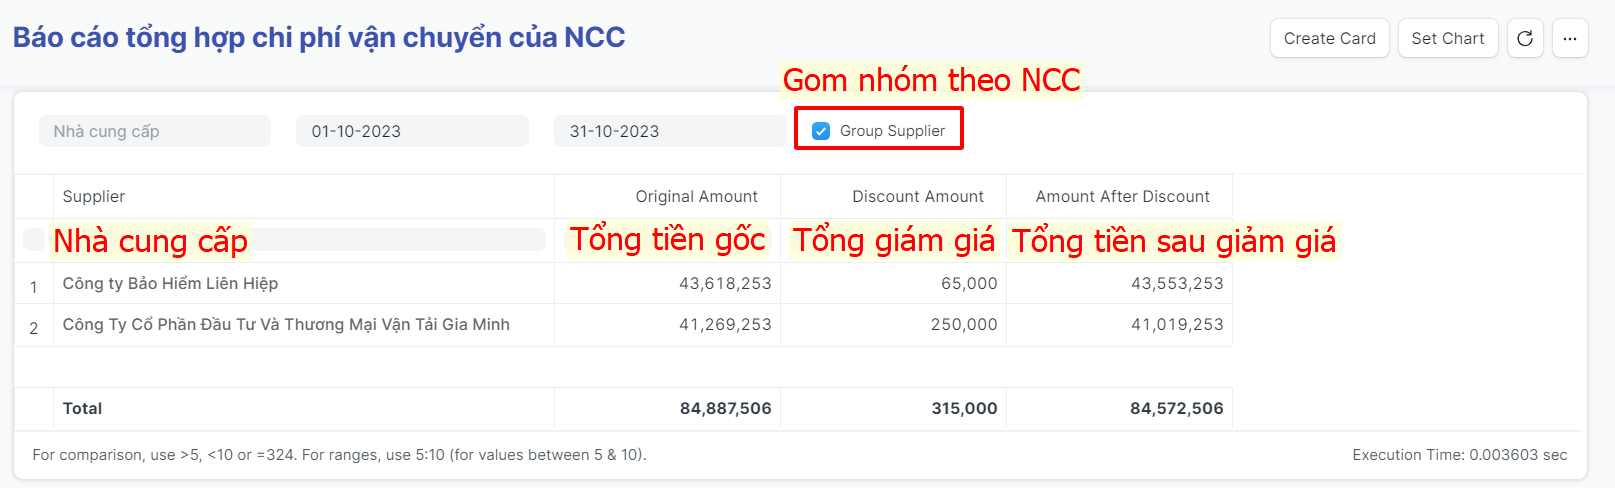
Task: Open the 01-10-2023 start date picker
Action: point(411,131)
